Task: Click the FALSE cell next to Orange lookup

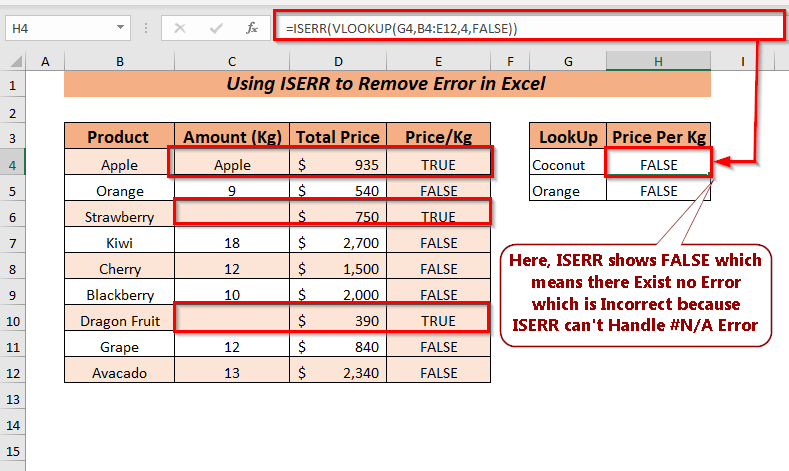Action: (658, 190)
